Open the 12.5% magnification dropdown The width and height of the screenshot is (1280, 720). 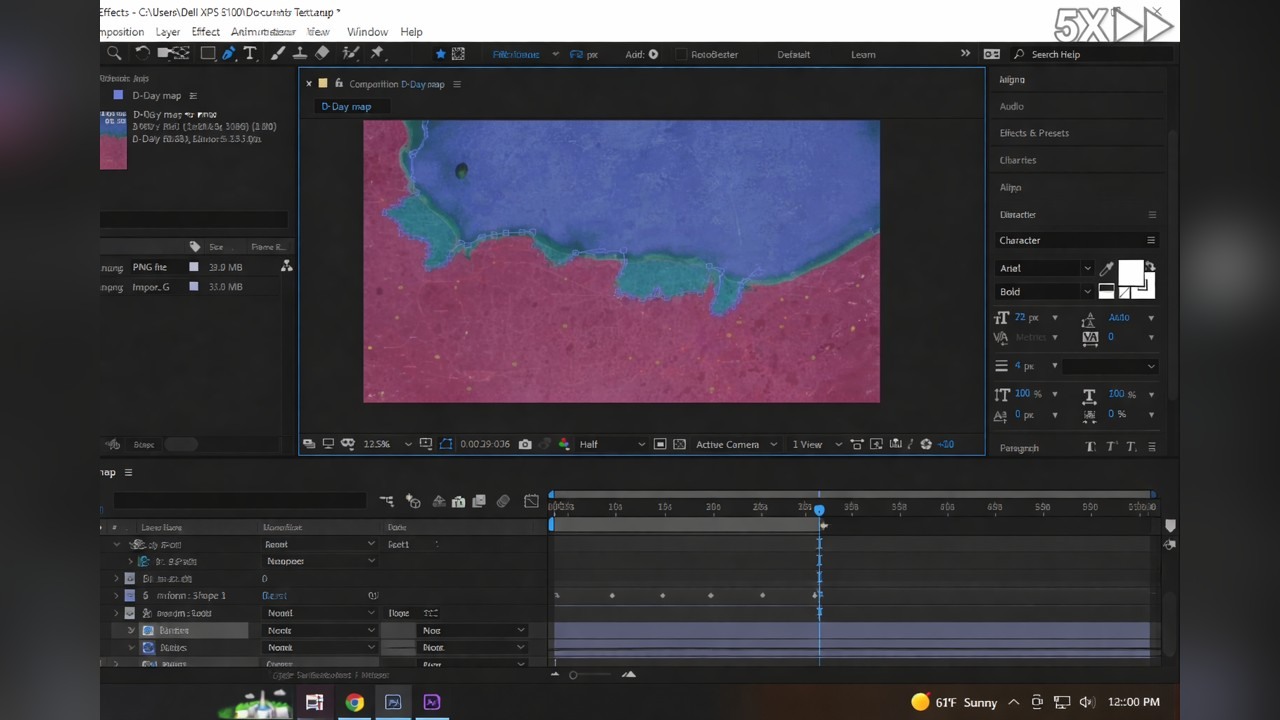click(x=387, y=444)
